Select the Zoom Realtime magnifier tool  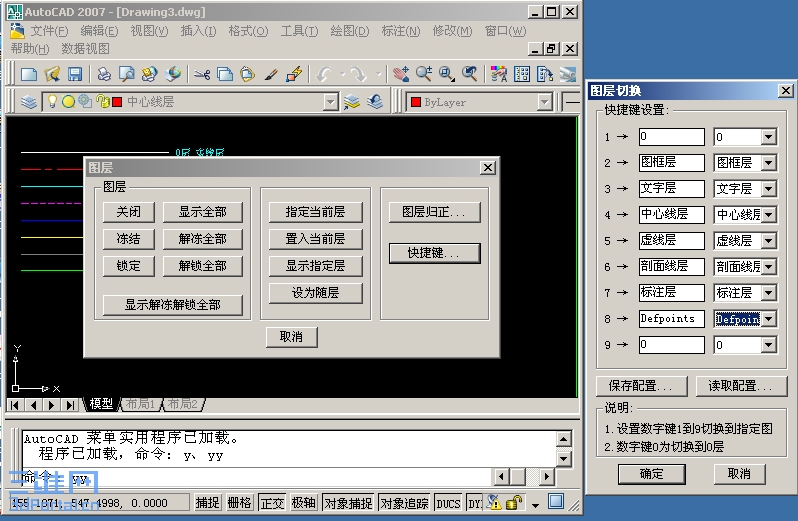click(x=424, y=75)
